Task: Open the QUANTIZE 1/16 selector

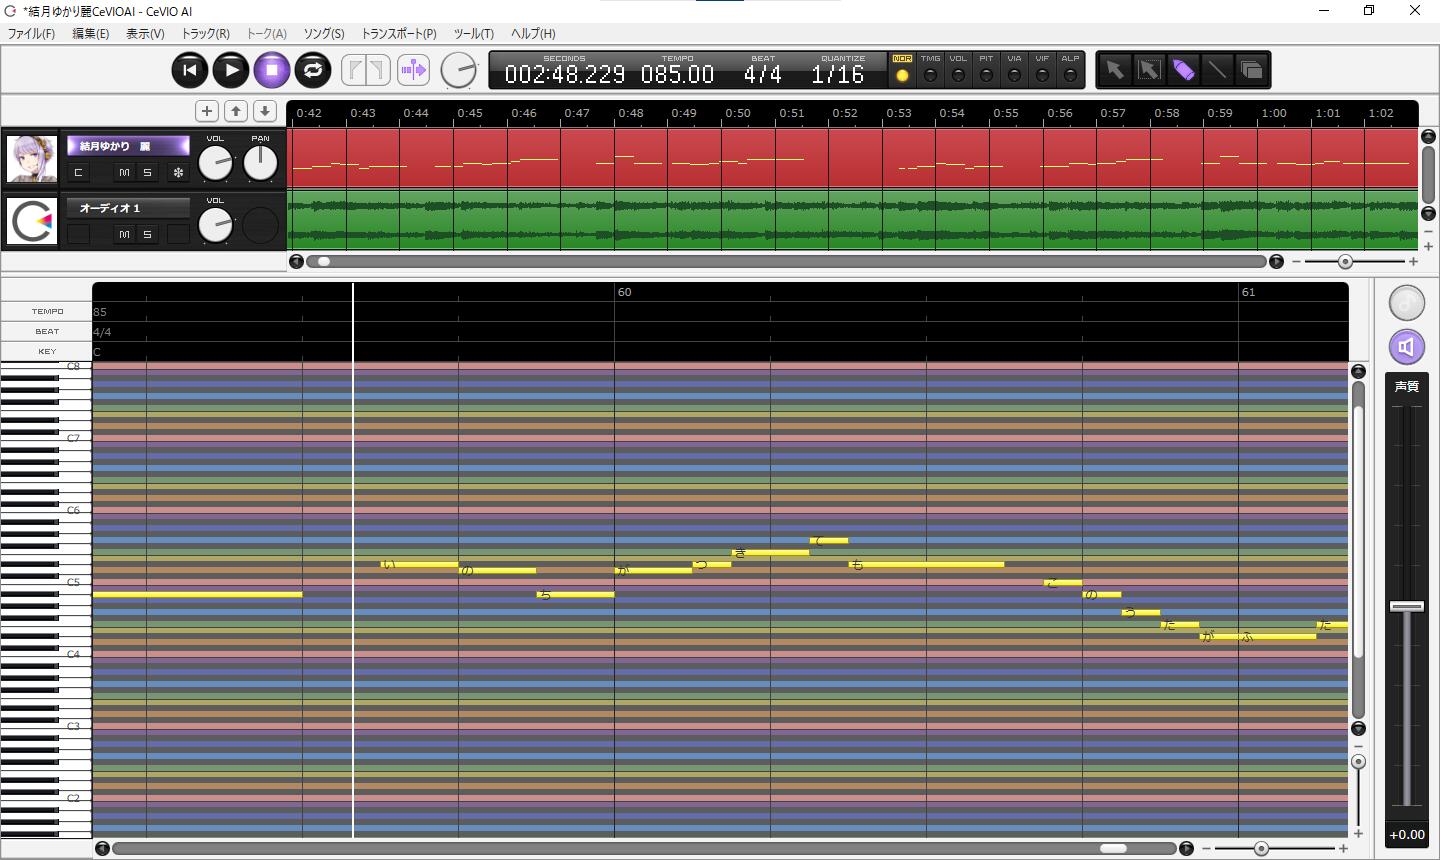Action: point(837,74)
